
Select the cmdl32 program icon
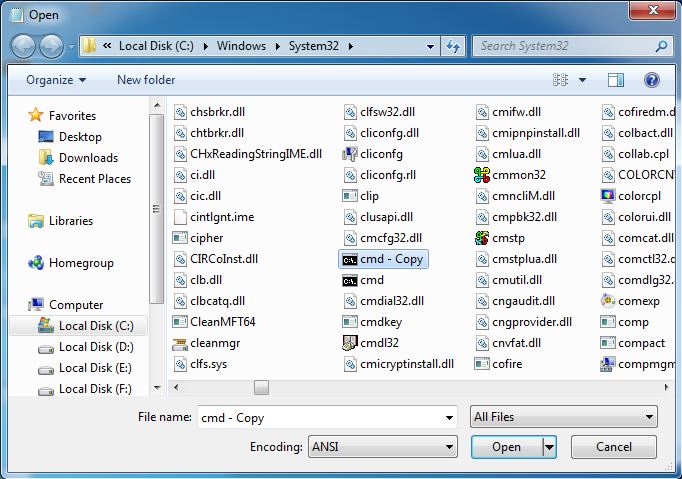(350, 343)
